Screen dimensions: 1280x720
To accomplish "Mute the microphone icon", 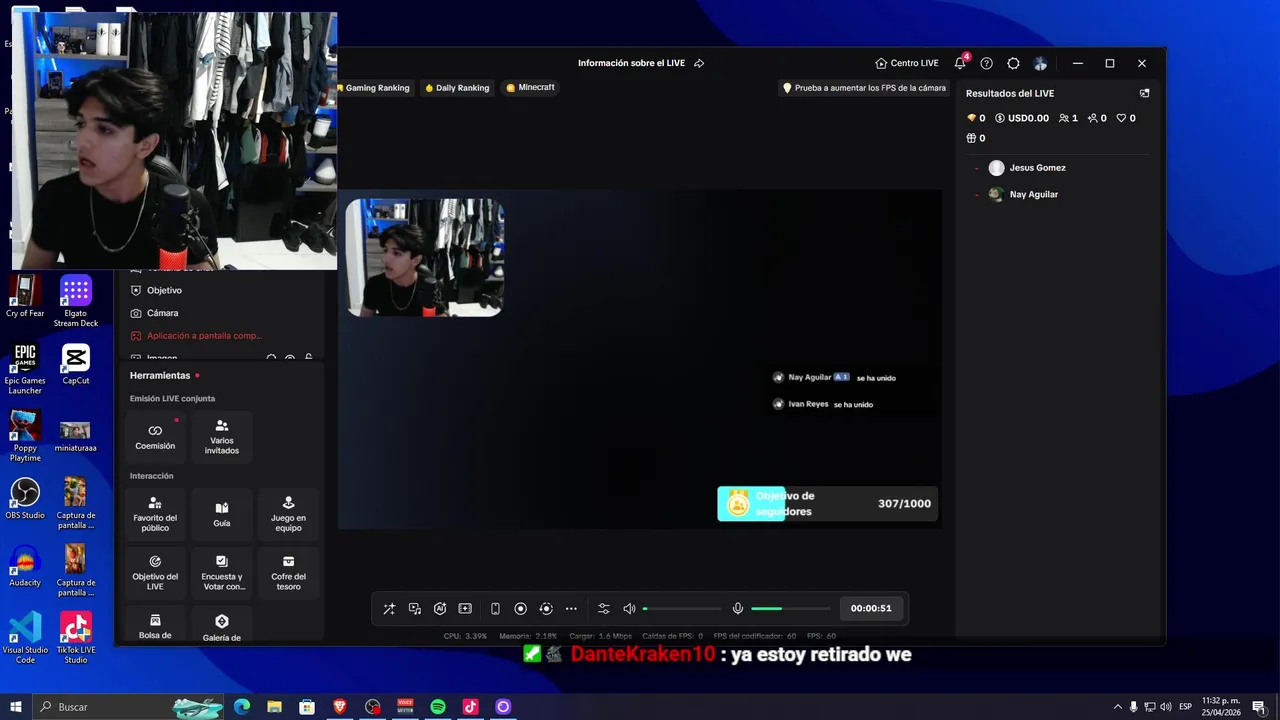I will (738, 608).
